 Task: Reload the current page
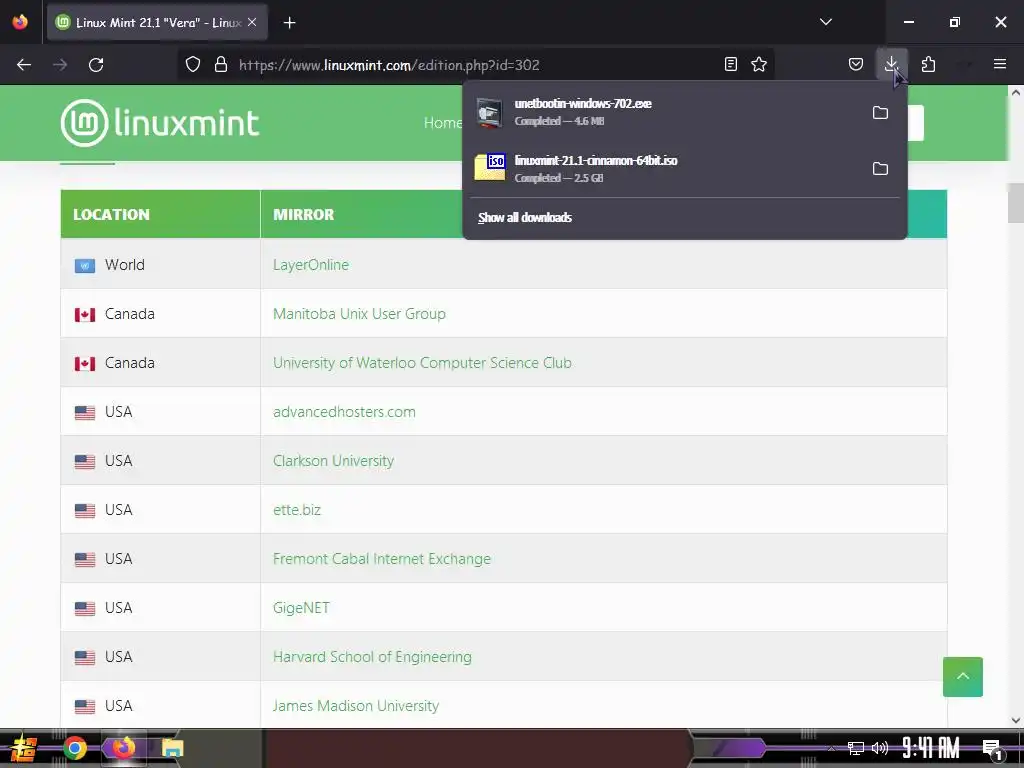tap(96, 65)
